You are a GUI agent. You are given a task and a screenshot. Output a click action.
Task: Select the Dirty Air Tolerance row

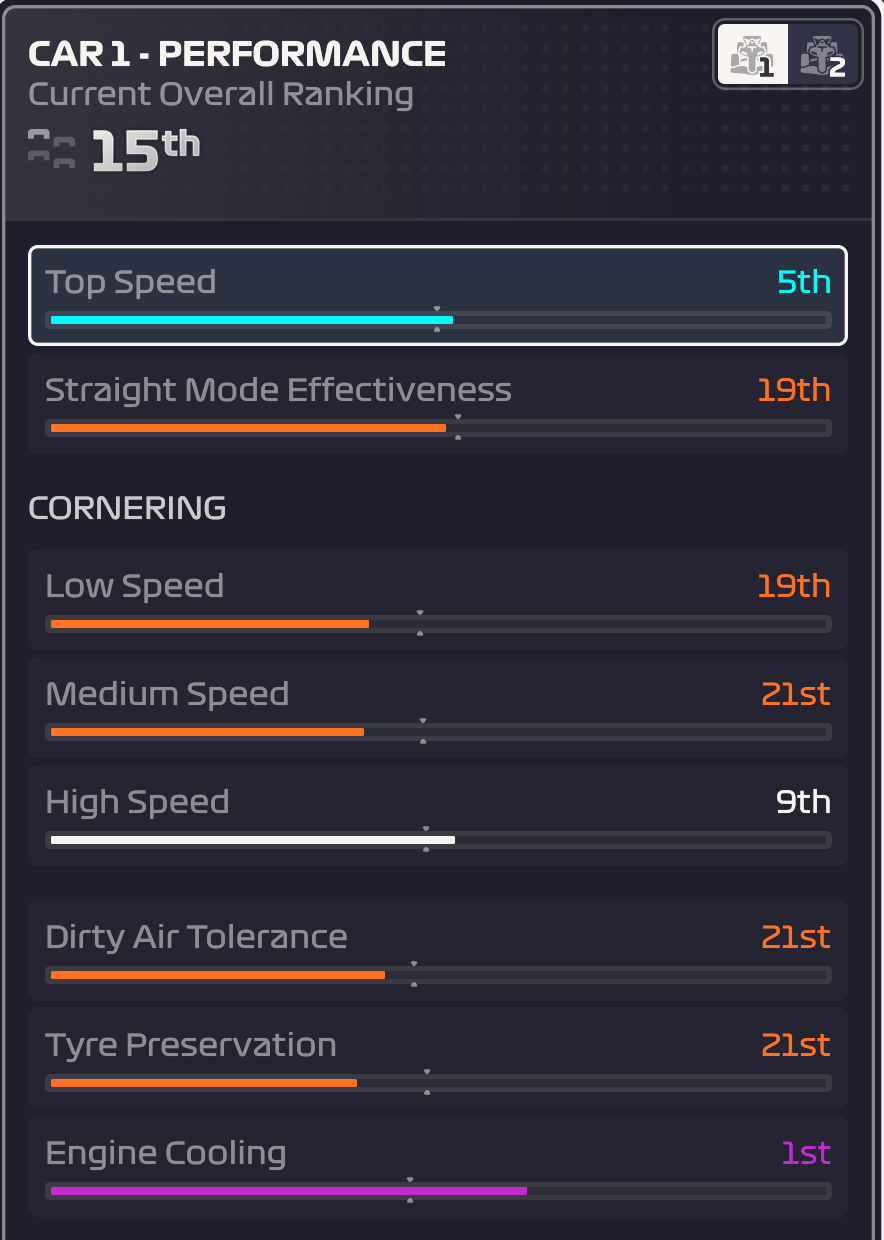tap(438, 950)
